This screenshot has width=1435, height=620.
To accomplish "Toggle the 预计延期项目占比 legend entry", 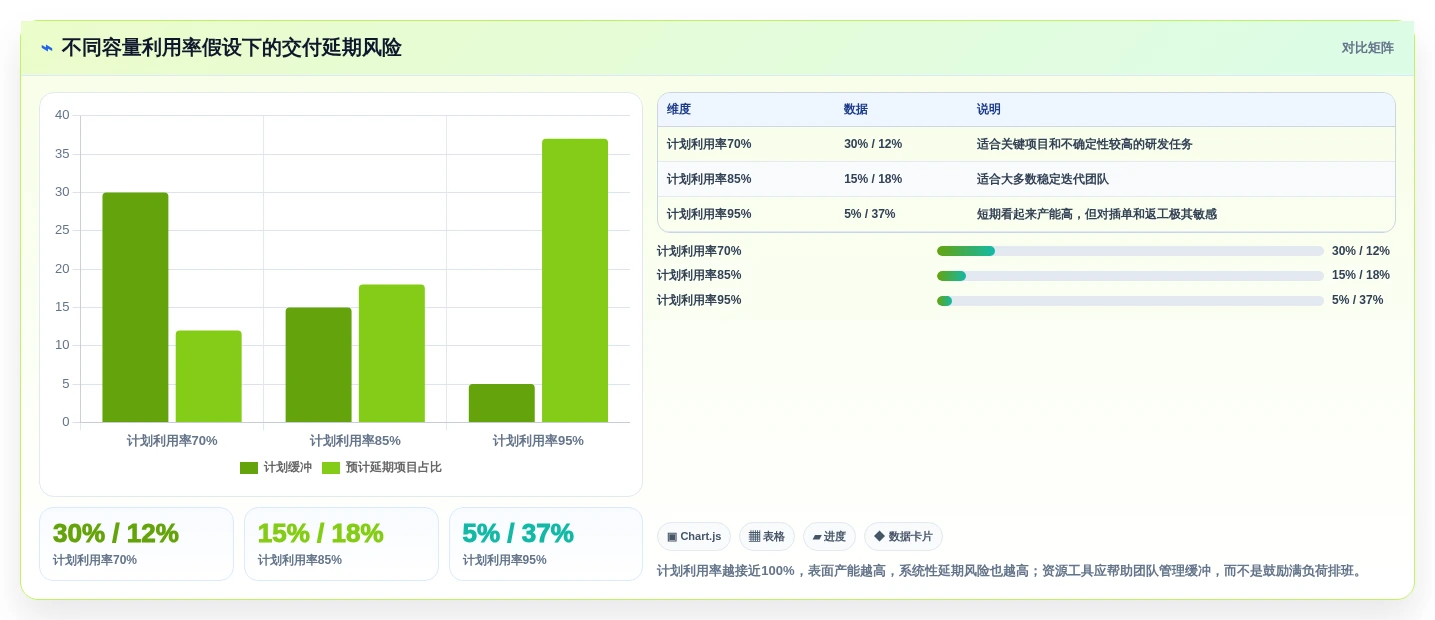I will tap(382, 467).
